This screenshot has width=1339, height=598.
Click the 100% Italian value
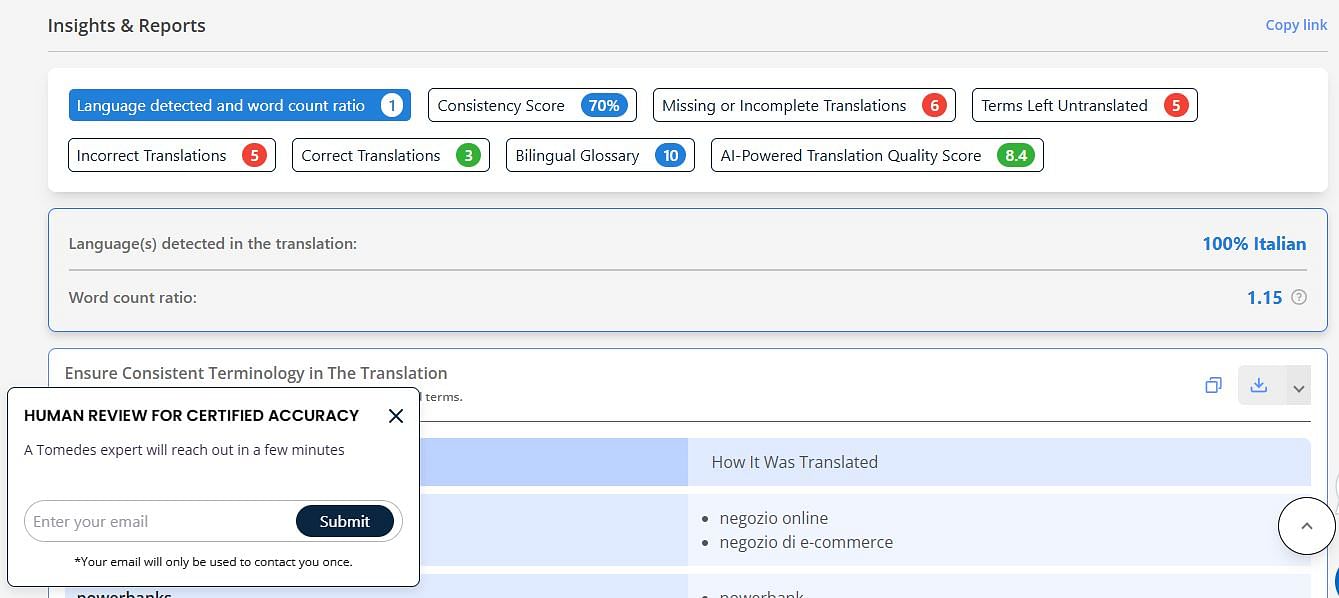coord(1254,243)
